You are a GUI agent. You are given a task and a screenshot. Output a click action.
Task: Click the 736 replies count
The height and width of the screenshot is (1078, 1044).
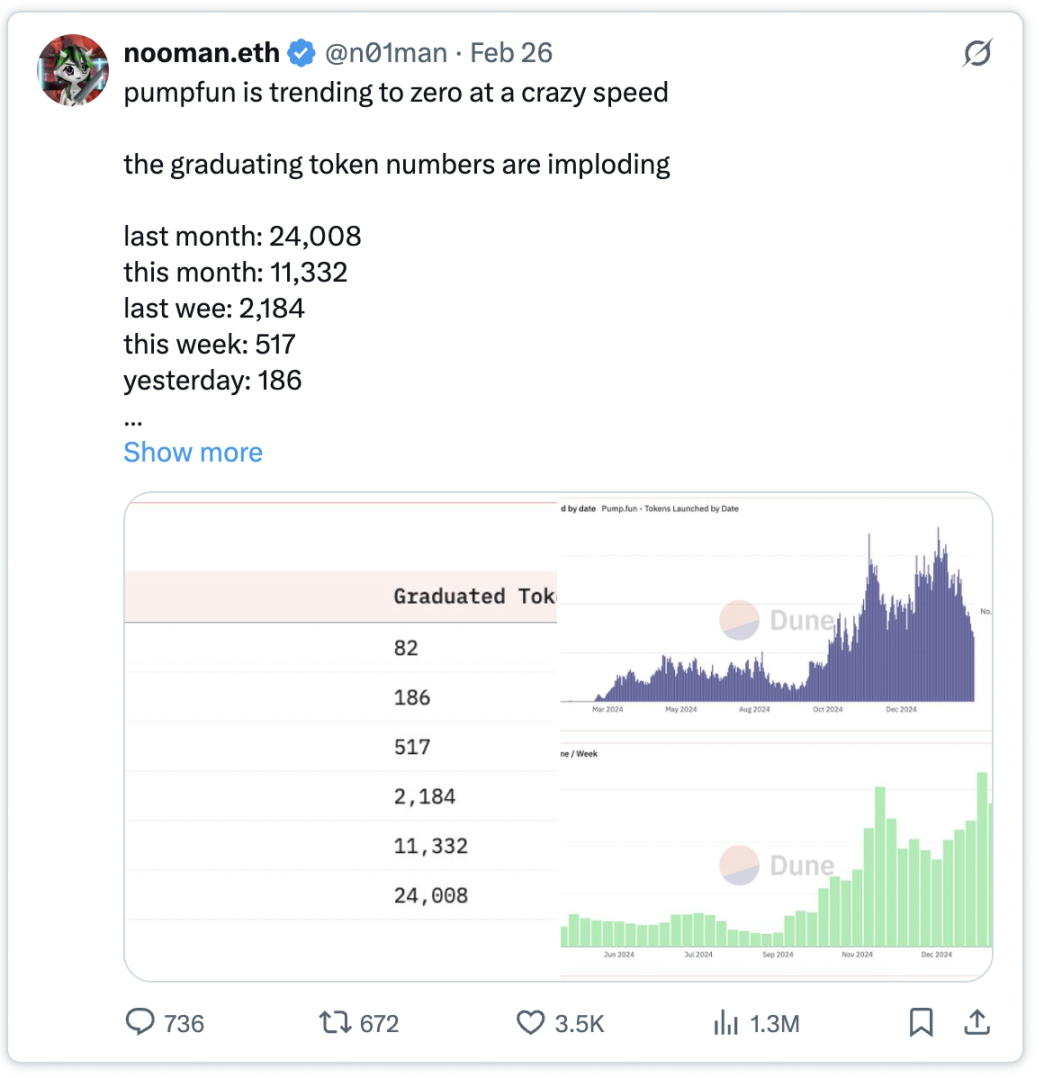click(184, 1024)
